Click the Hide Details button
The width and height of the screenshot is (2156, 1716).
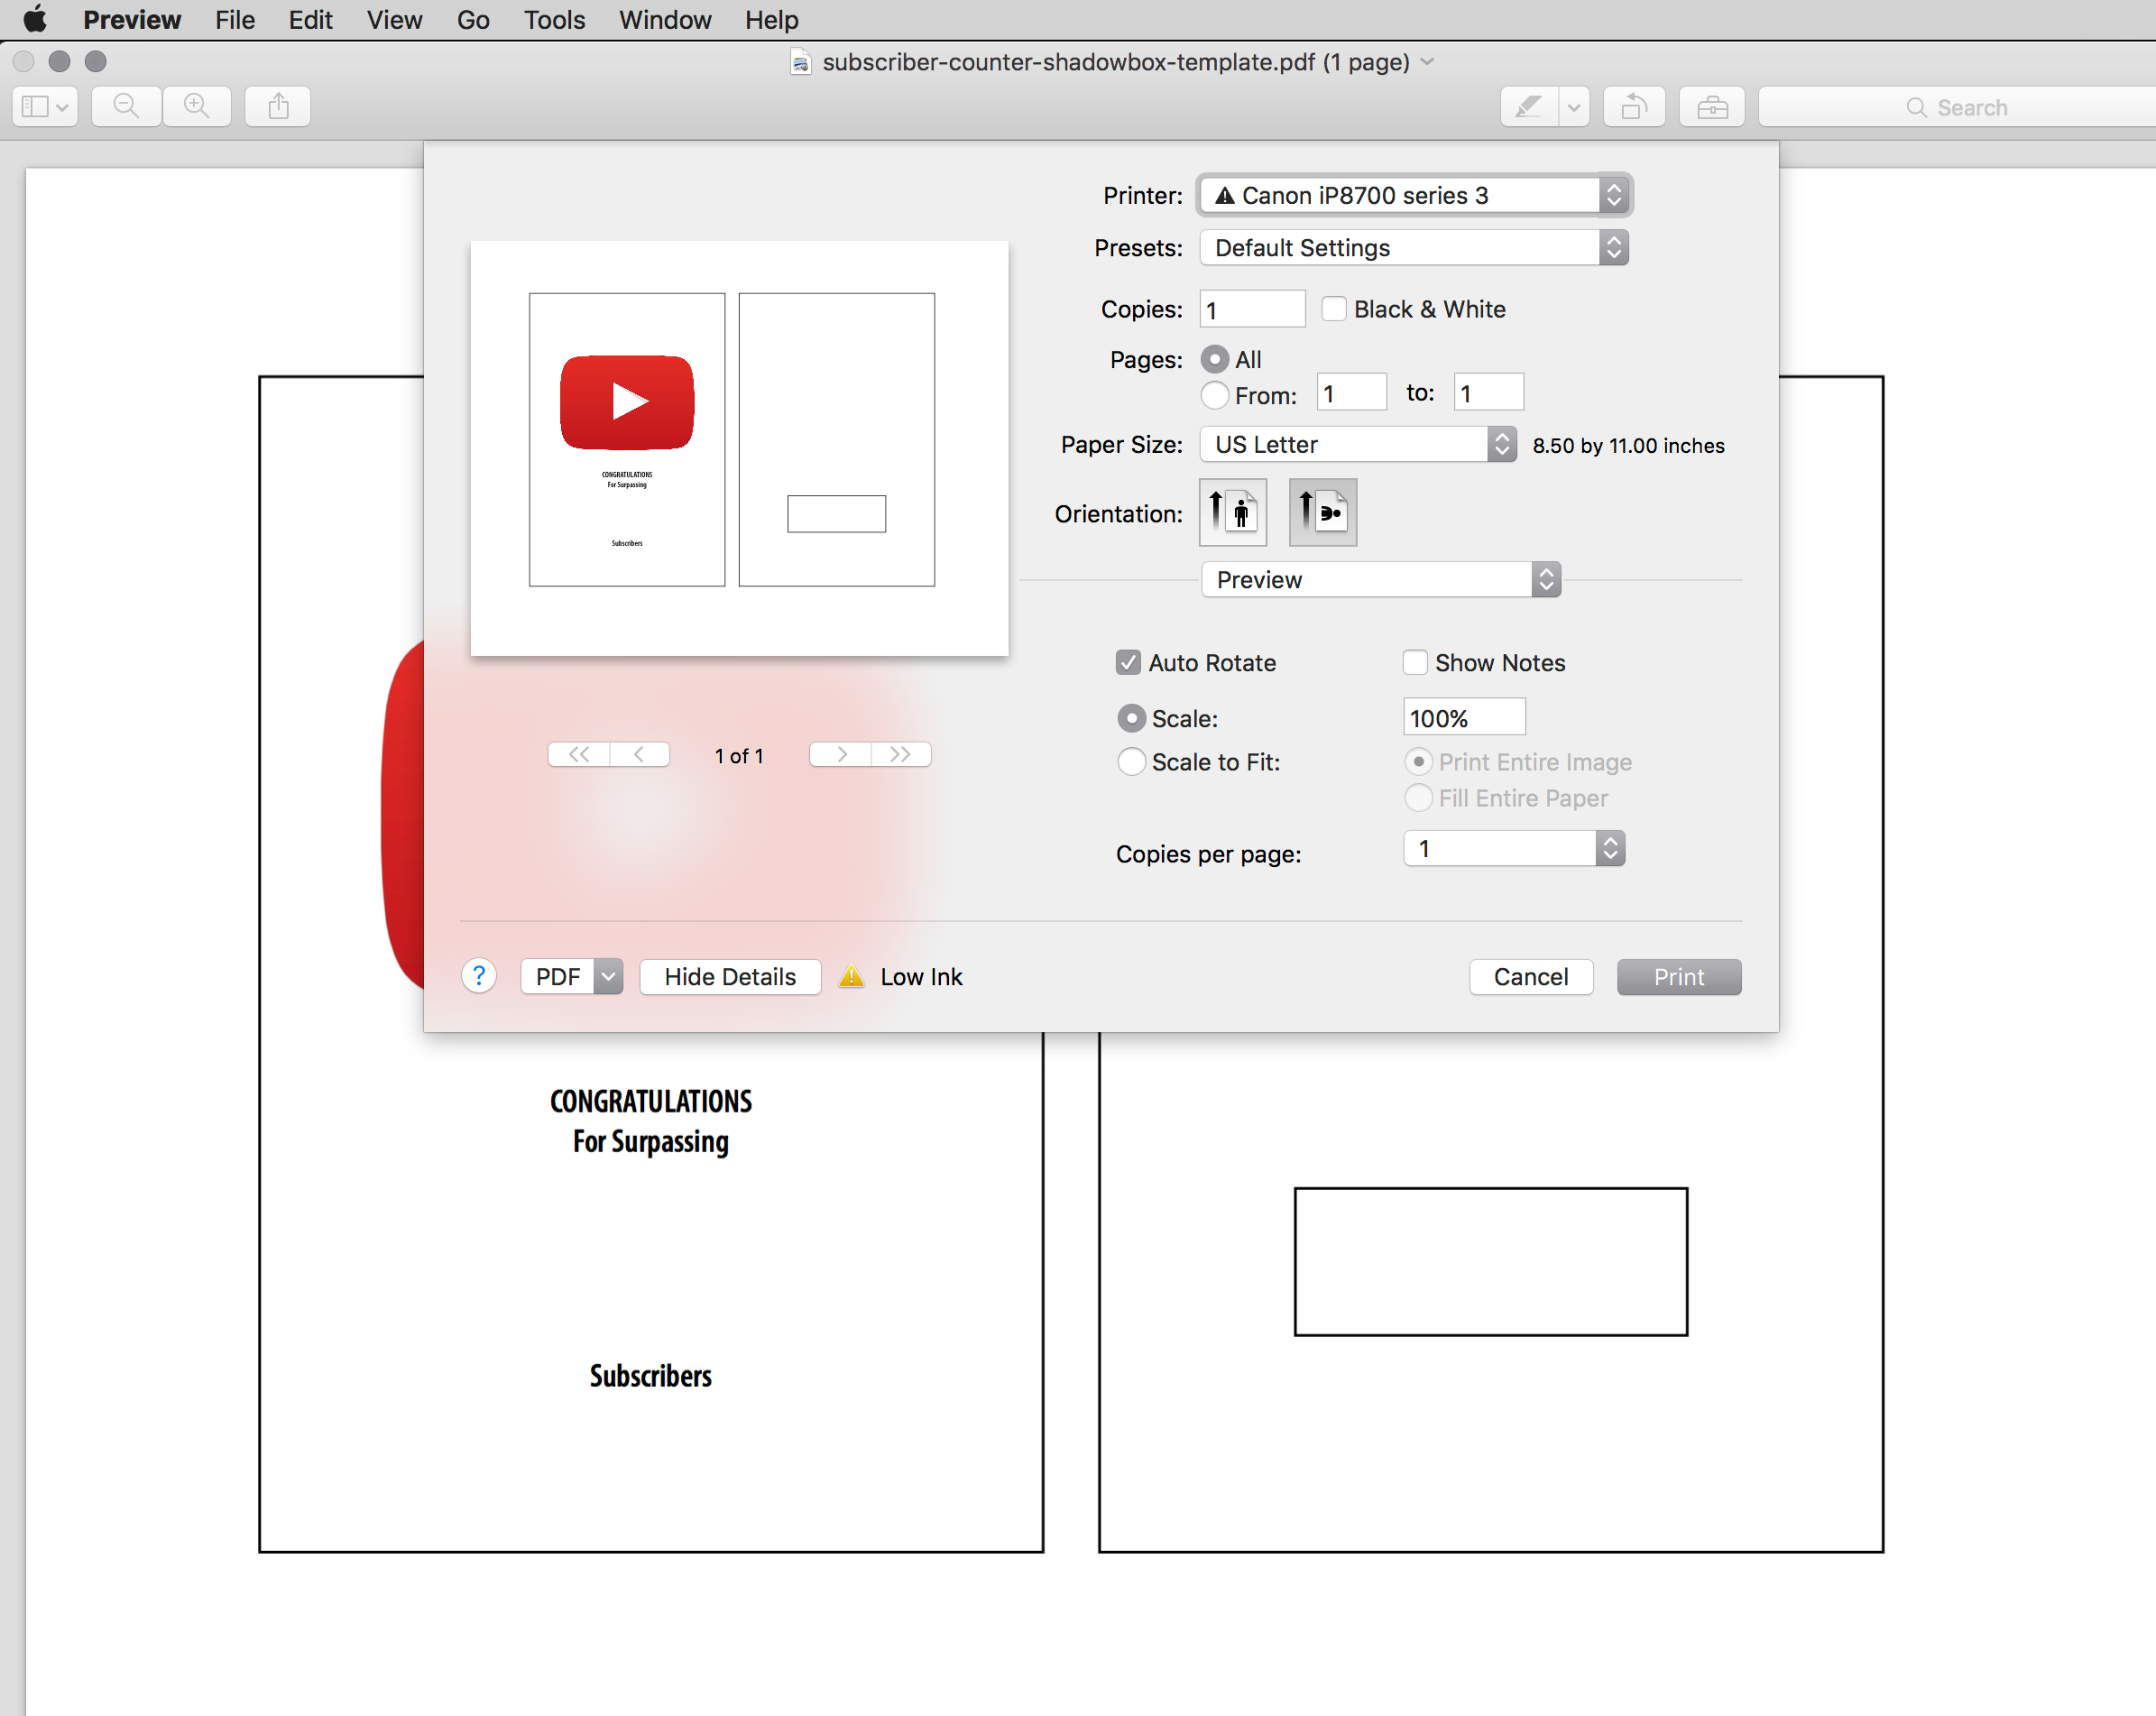pyautogui.click(x=730, y=976)
